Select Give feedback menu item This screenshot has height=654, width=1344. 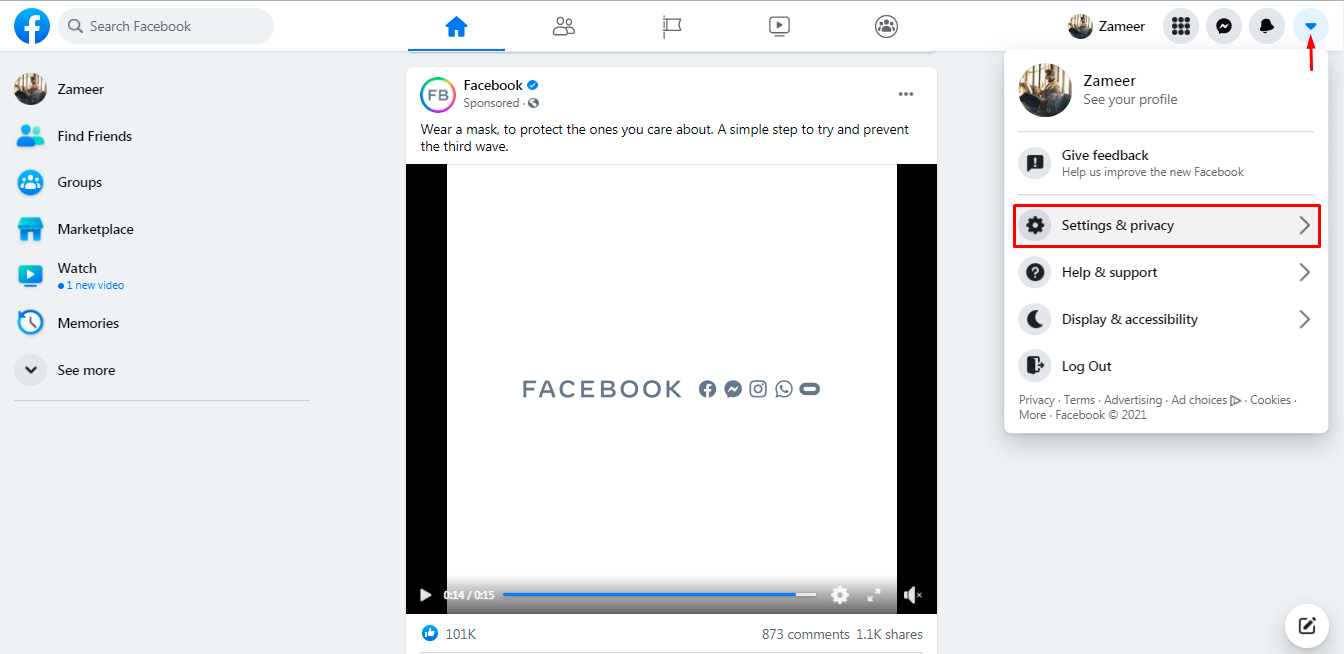(x=1166, y=163)
